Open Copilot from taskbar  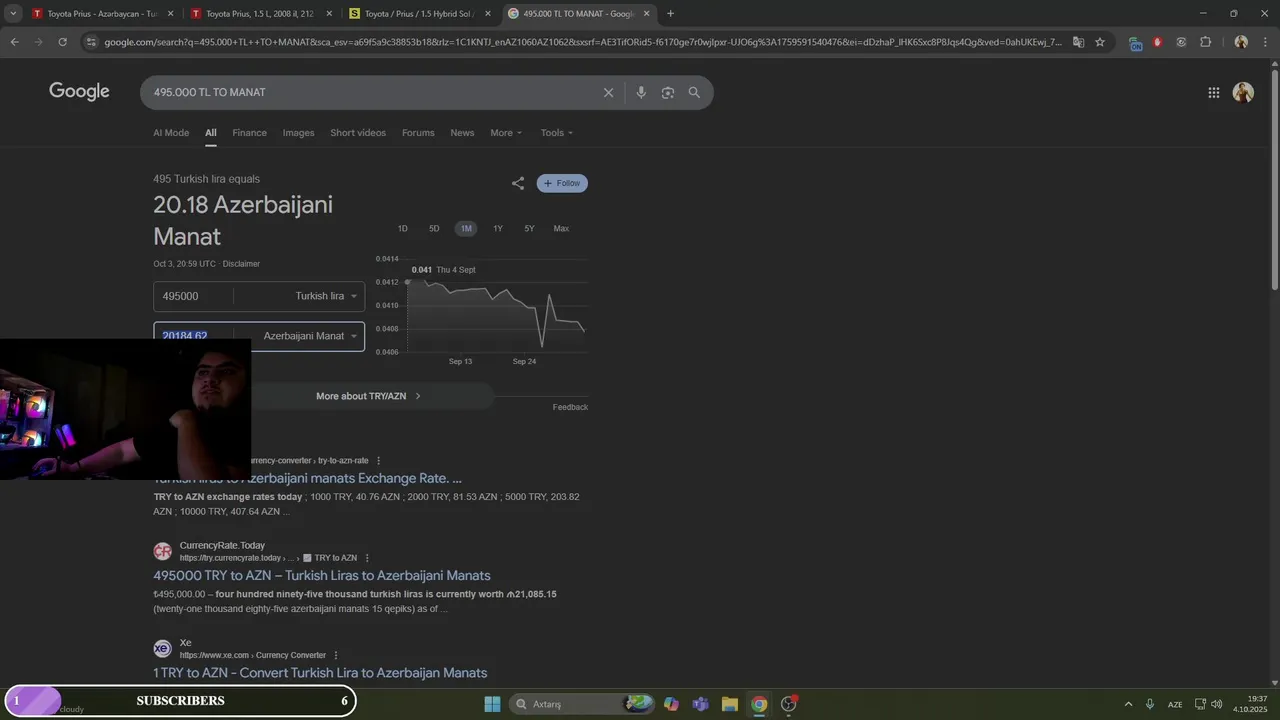pos(671,704)
